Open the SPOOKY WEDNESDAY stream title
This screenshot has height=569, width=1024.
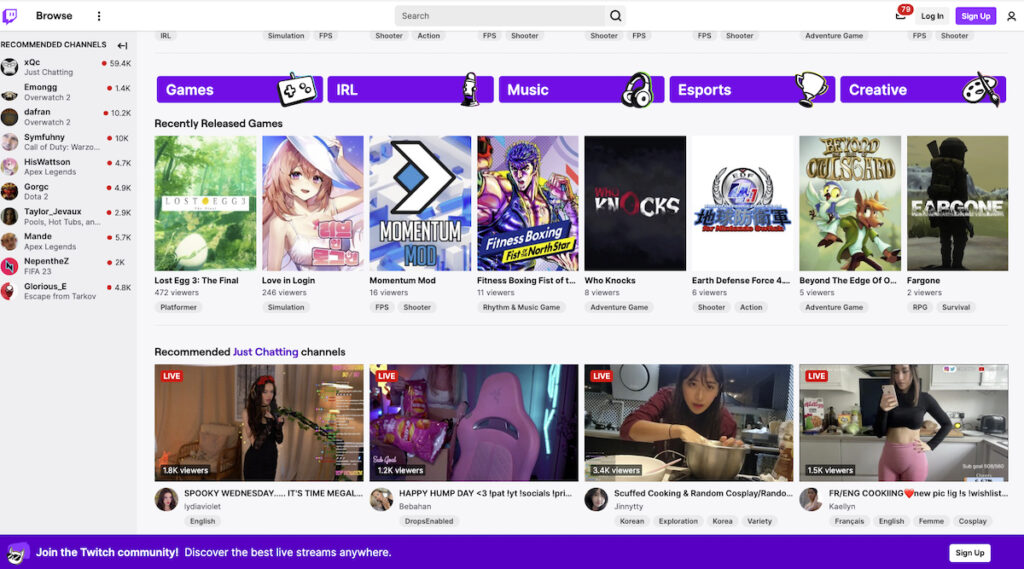point(273,493)
